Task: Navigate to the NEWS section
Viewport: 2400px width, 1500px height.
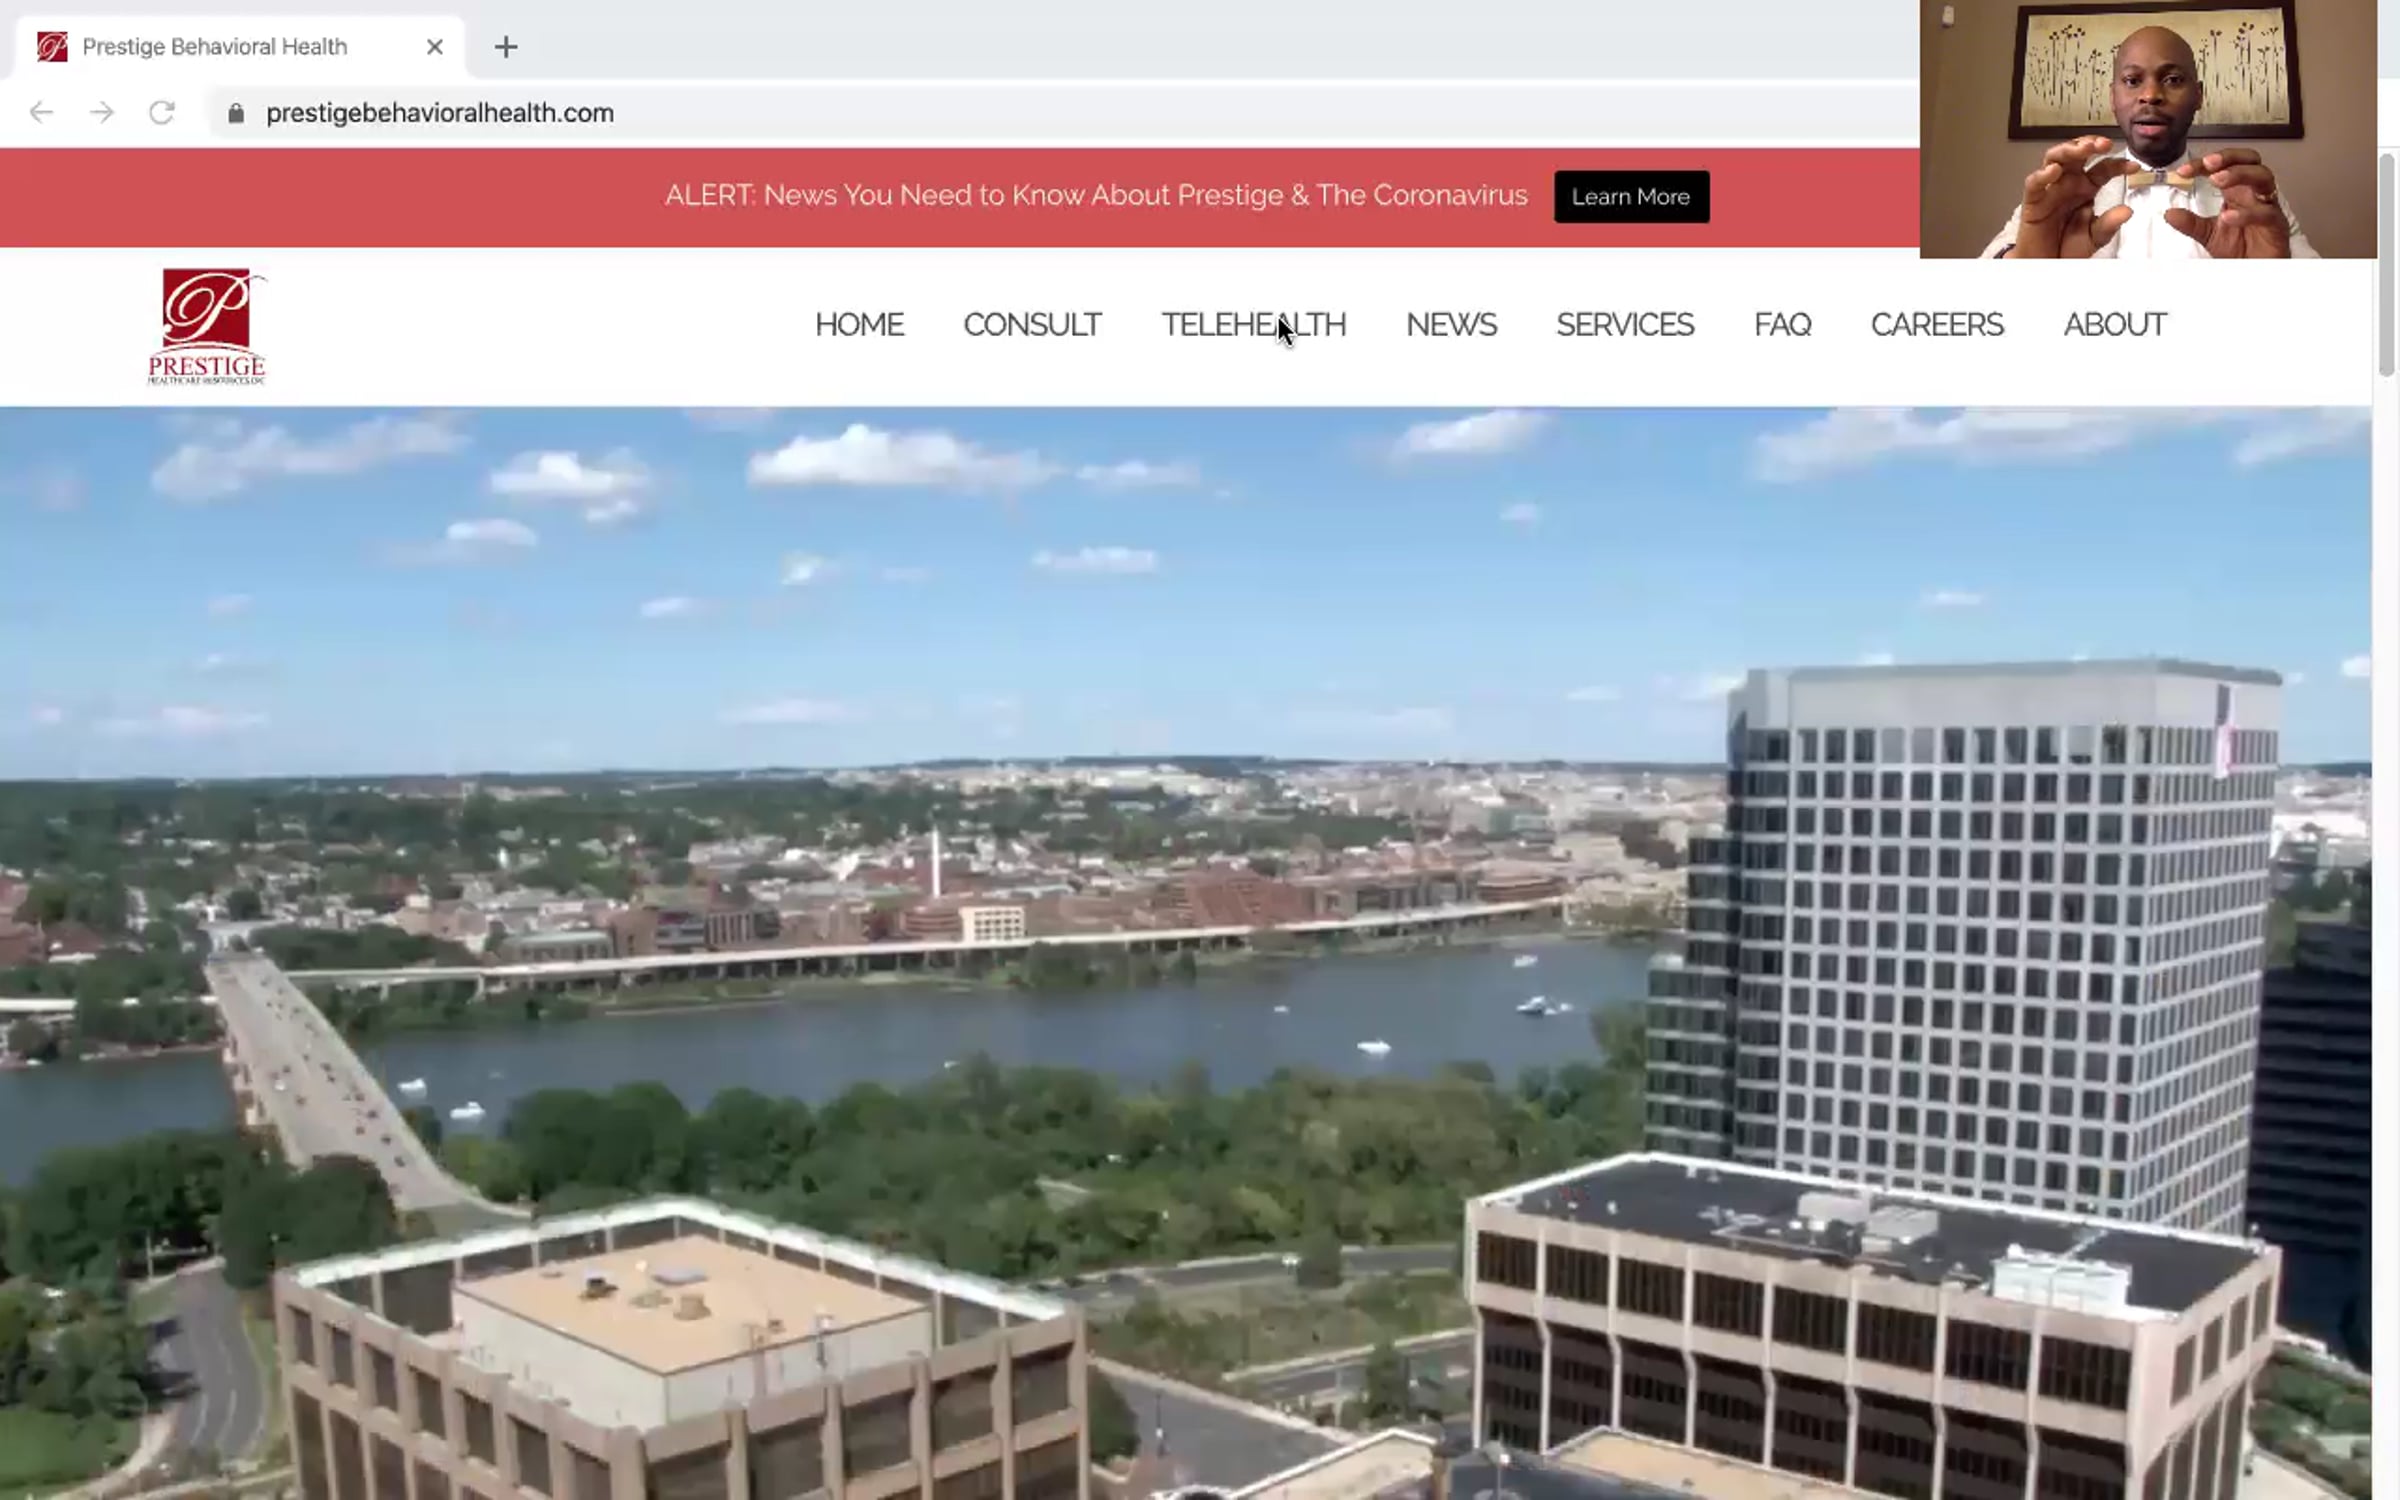Action: (1451, 325)
